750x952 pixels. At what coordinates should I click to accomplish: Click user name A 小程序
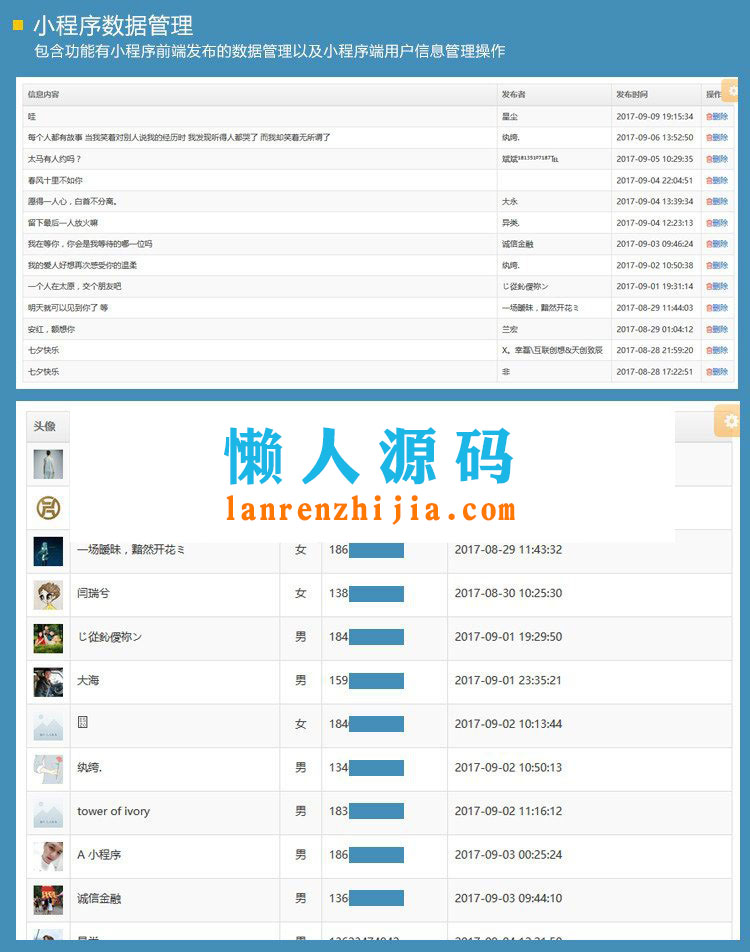click(99, 855)
